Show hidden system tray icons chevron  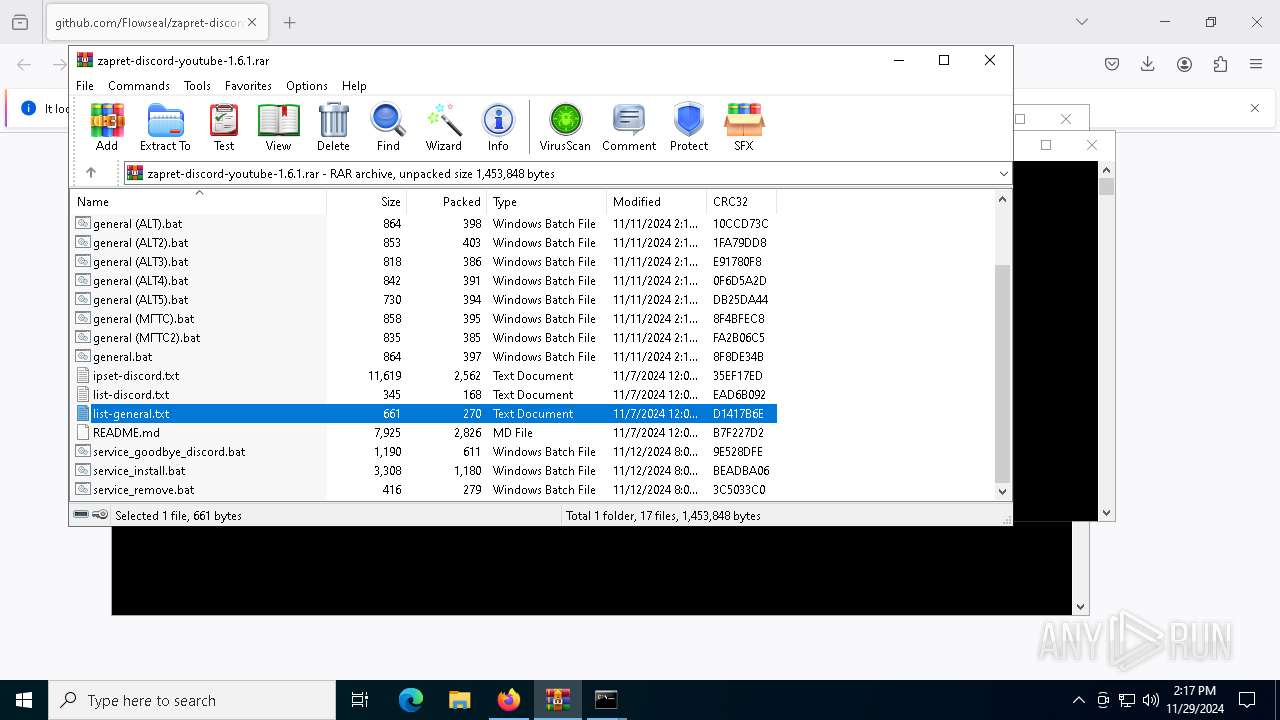point(1078,700)
